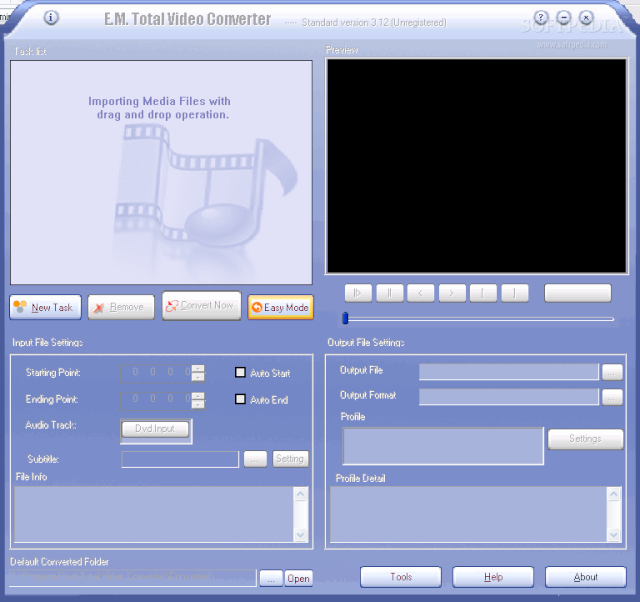Viewport: 640px width, 602px height.
Task: Click the task list drop area
Action: point(161,173)
